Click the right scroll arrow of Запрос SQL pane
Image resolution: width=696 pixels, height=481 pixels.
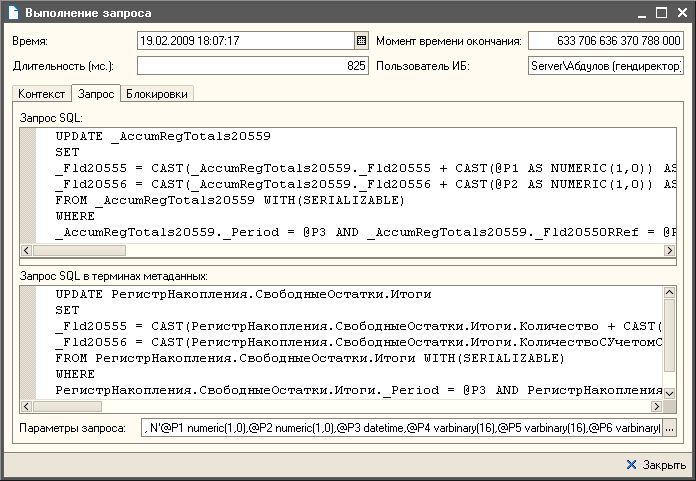tap(669, 250)
